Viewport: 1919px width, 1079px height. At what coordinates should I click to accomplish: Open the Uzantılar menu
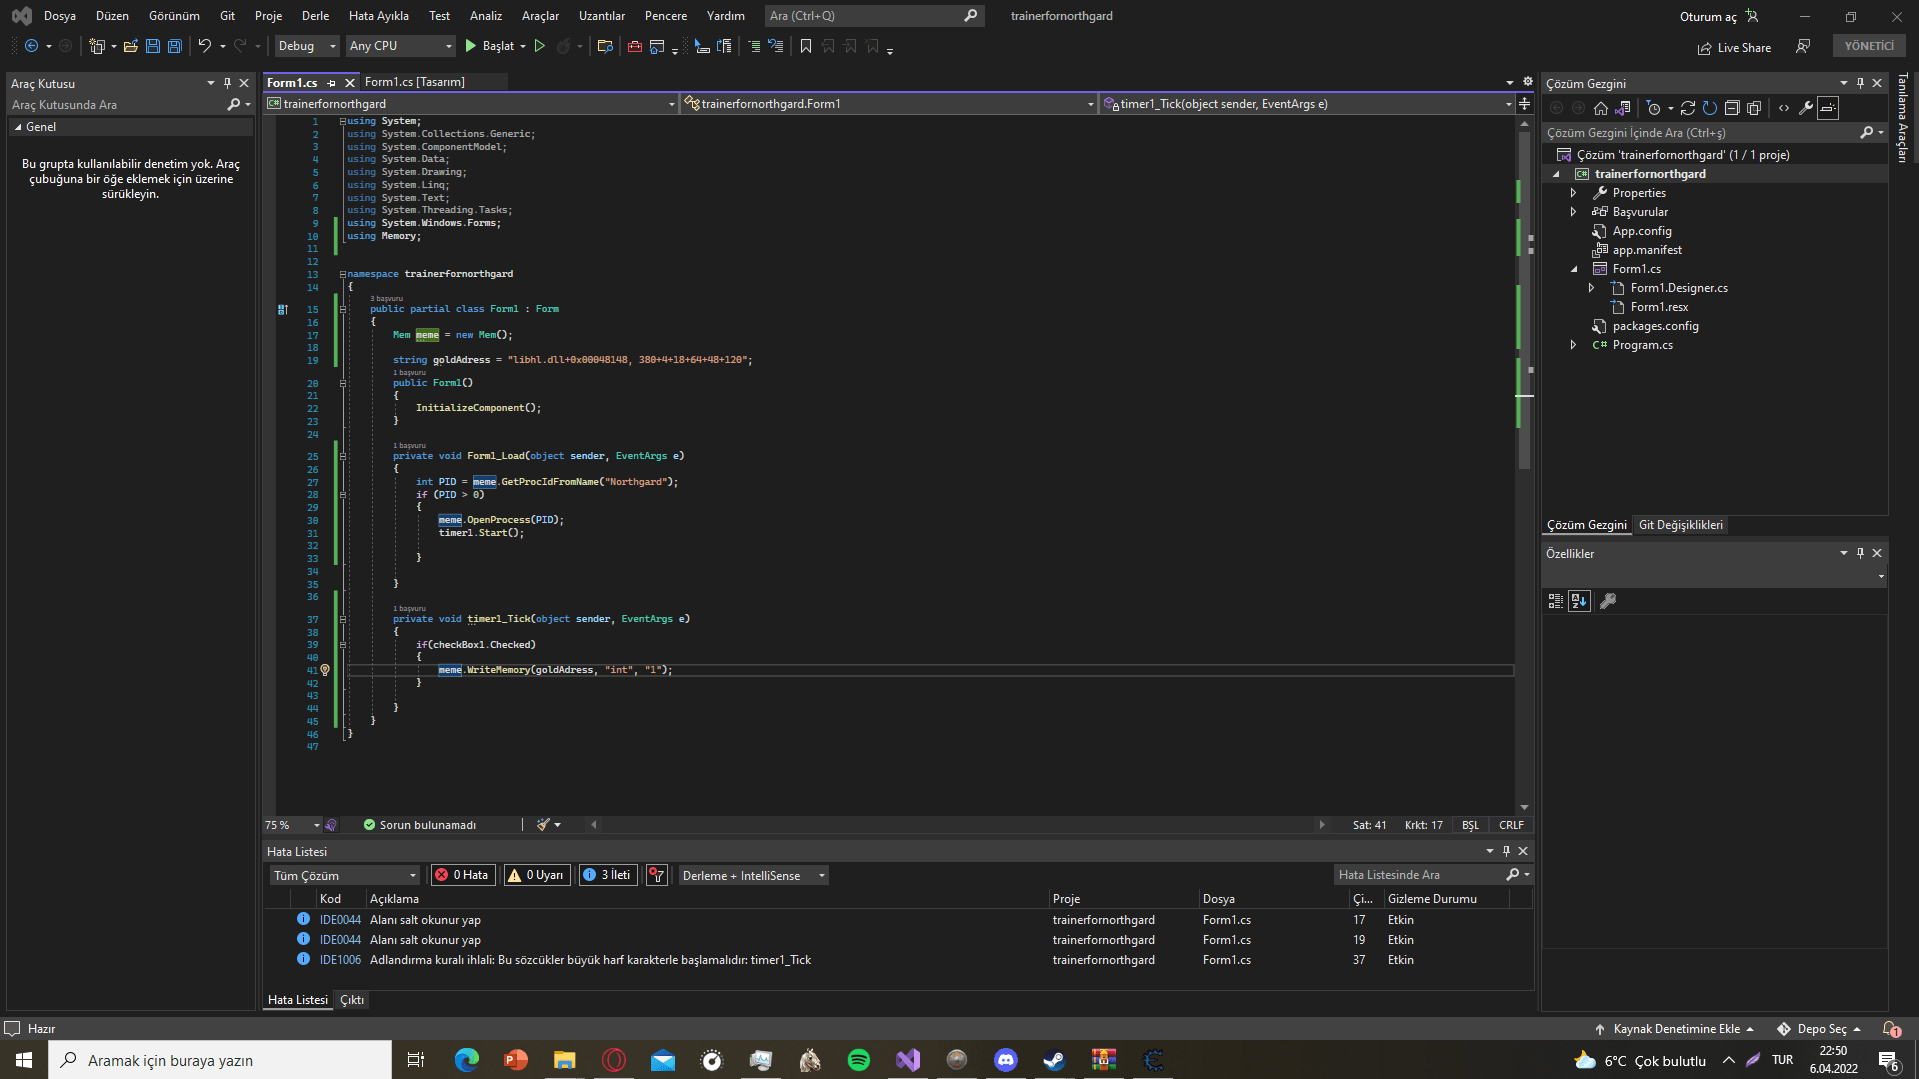pyautogui.click(x=602, y=16)
